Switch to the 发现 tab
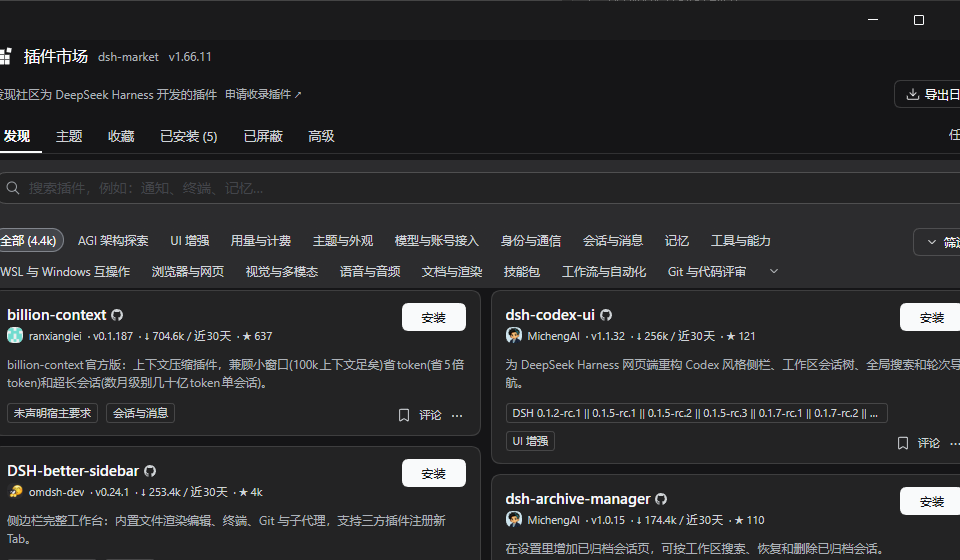 [x=17, y=136]
